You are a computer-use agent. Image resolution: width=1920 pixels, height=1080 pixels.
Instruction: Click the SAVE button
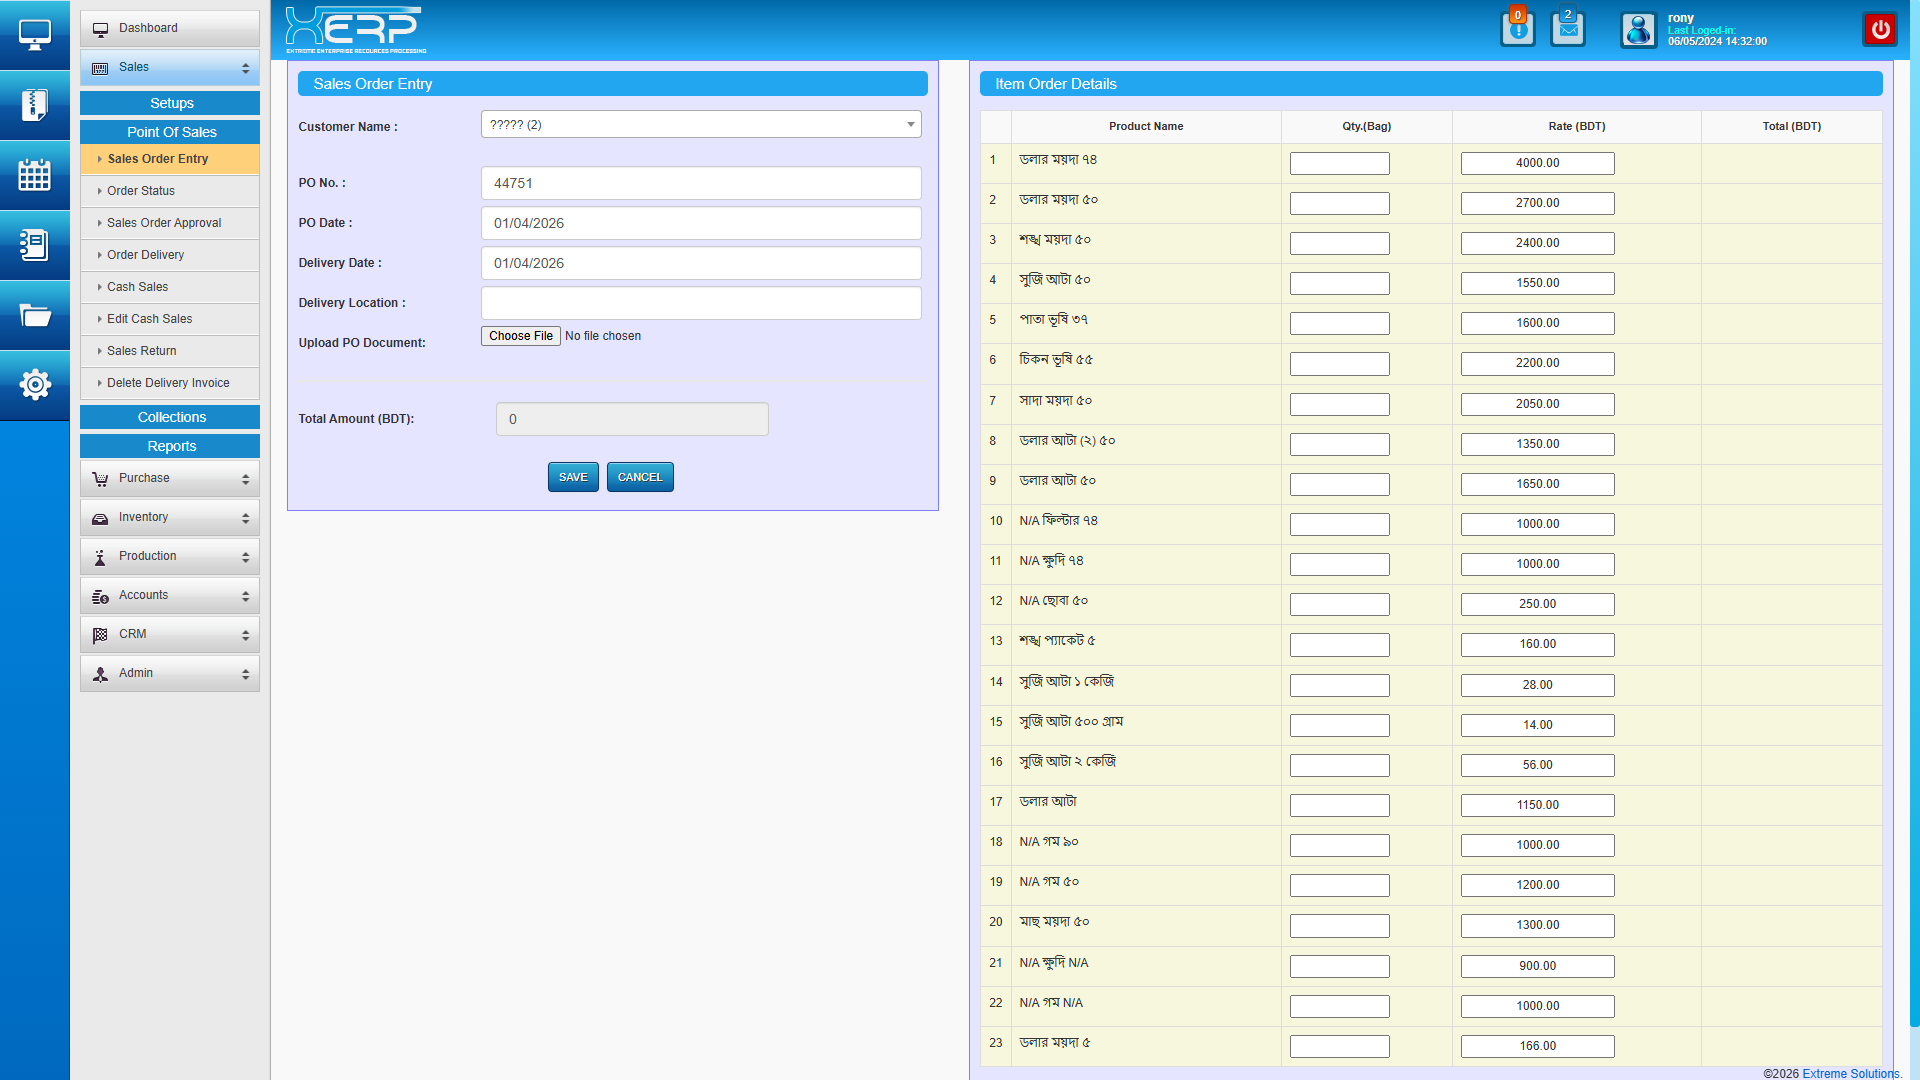(x=573, y=477)
